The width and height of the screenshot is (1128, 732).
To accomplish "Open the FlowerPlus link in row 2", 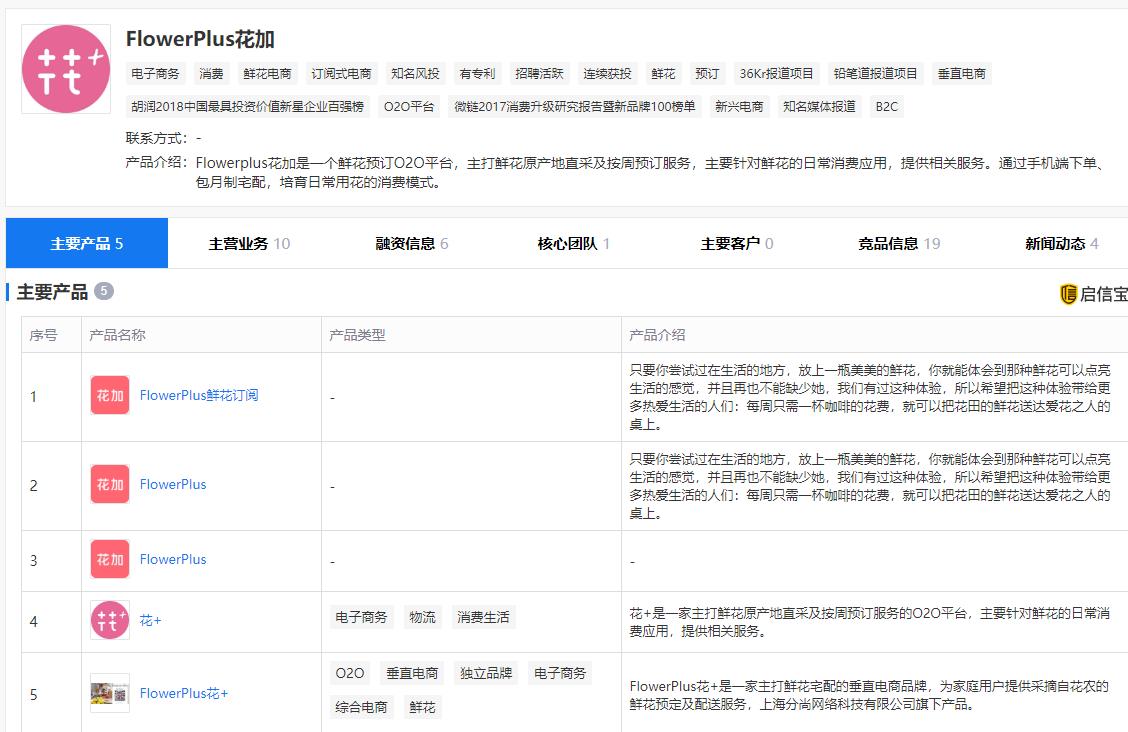I will [x=173, y=485].
